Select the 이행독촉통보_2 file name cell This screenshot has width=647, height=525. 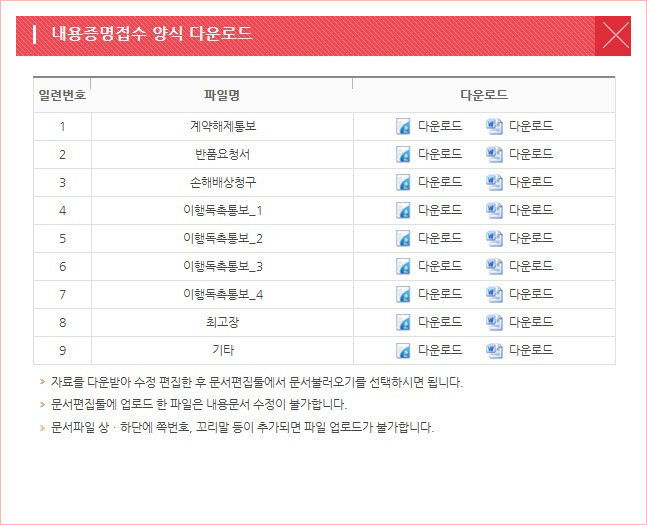click(222, 239)
